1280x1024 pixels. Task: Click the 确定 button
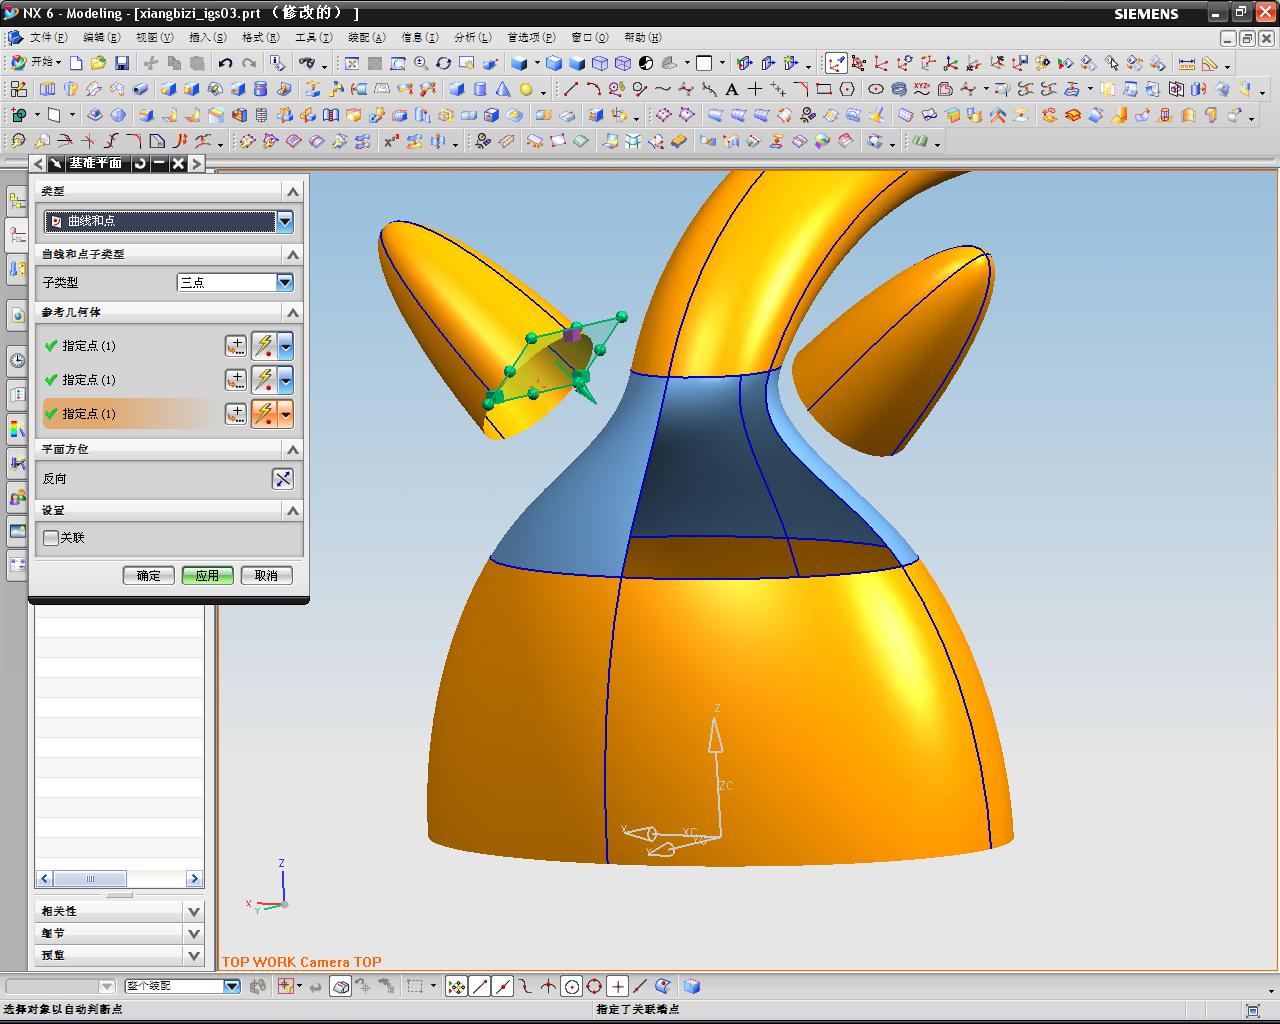tap(148, 576)
